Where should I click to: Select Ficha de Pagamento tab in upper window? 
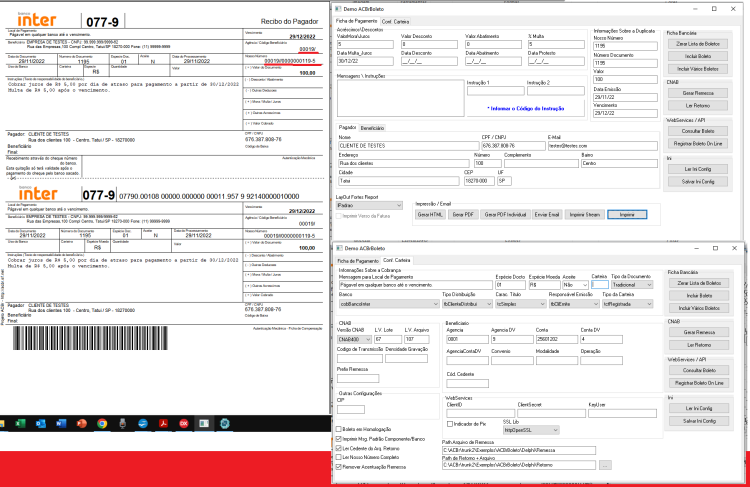click(x=356, y=21)
